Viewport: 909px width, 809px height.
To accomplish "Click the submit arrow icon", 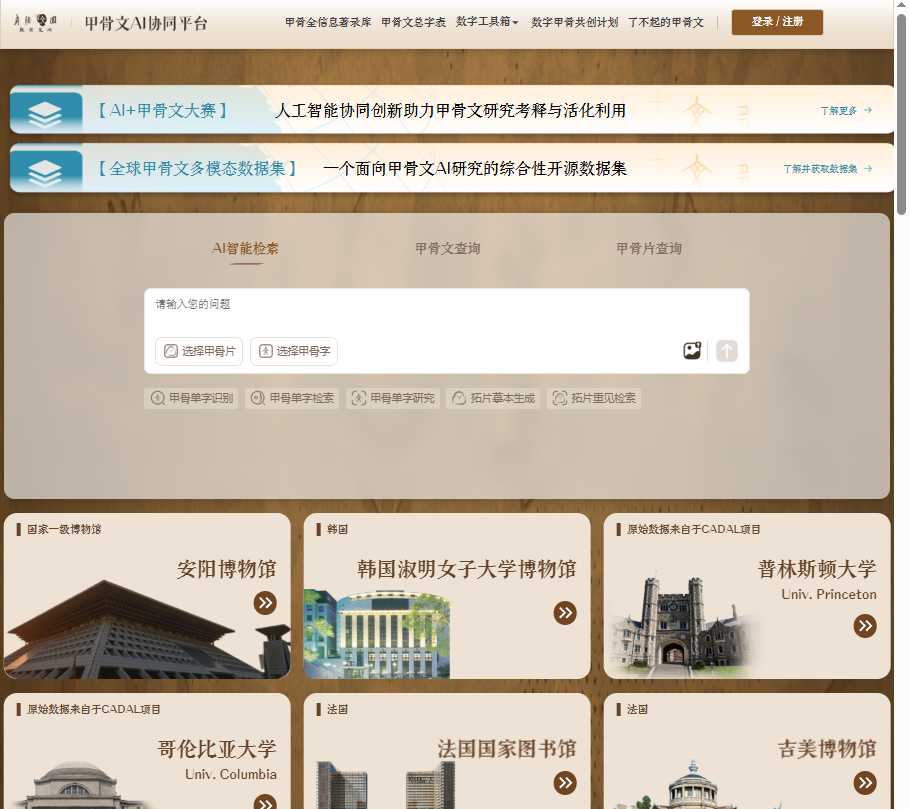I will 726,350.
